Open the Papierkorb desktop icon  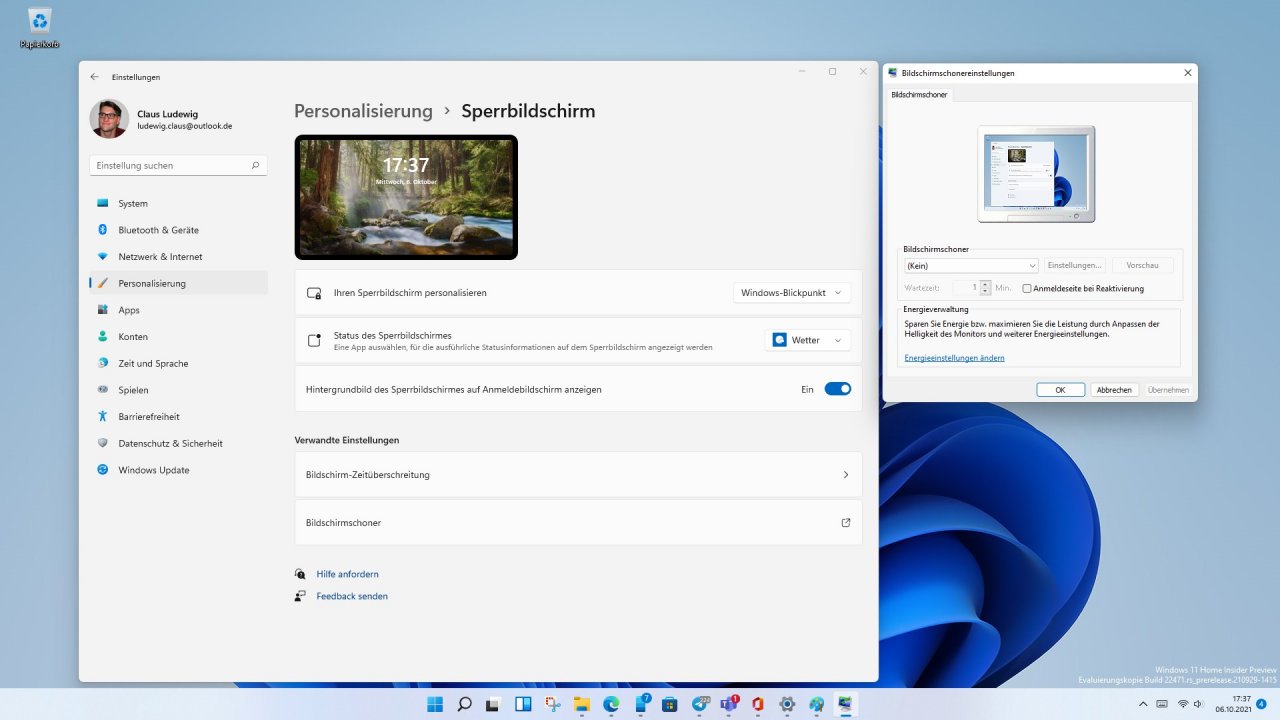coord(40,28)
